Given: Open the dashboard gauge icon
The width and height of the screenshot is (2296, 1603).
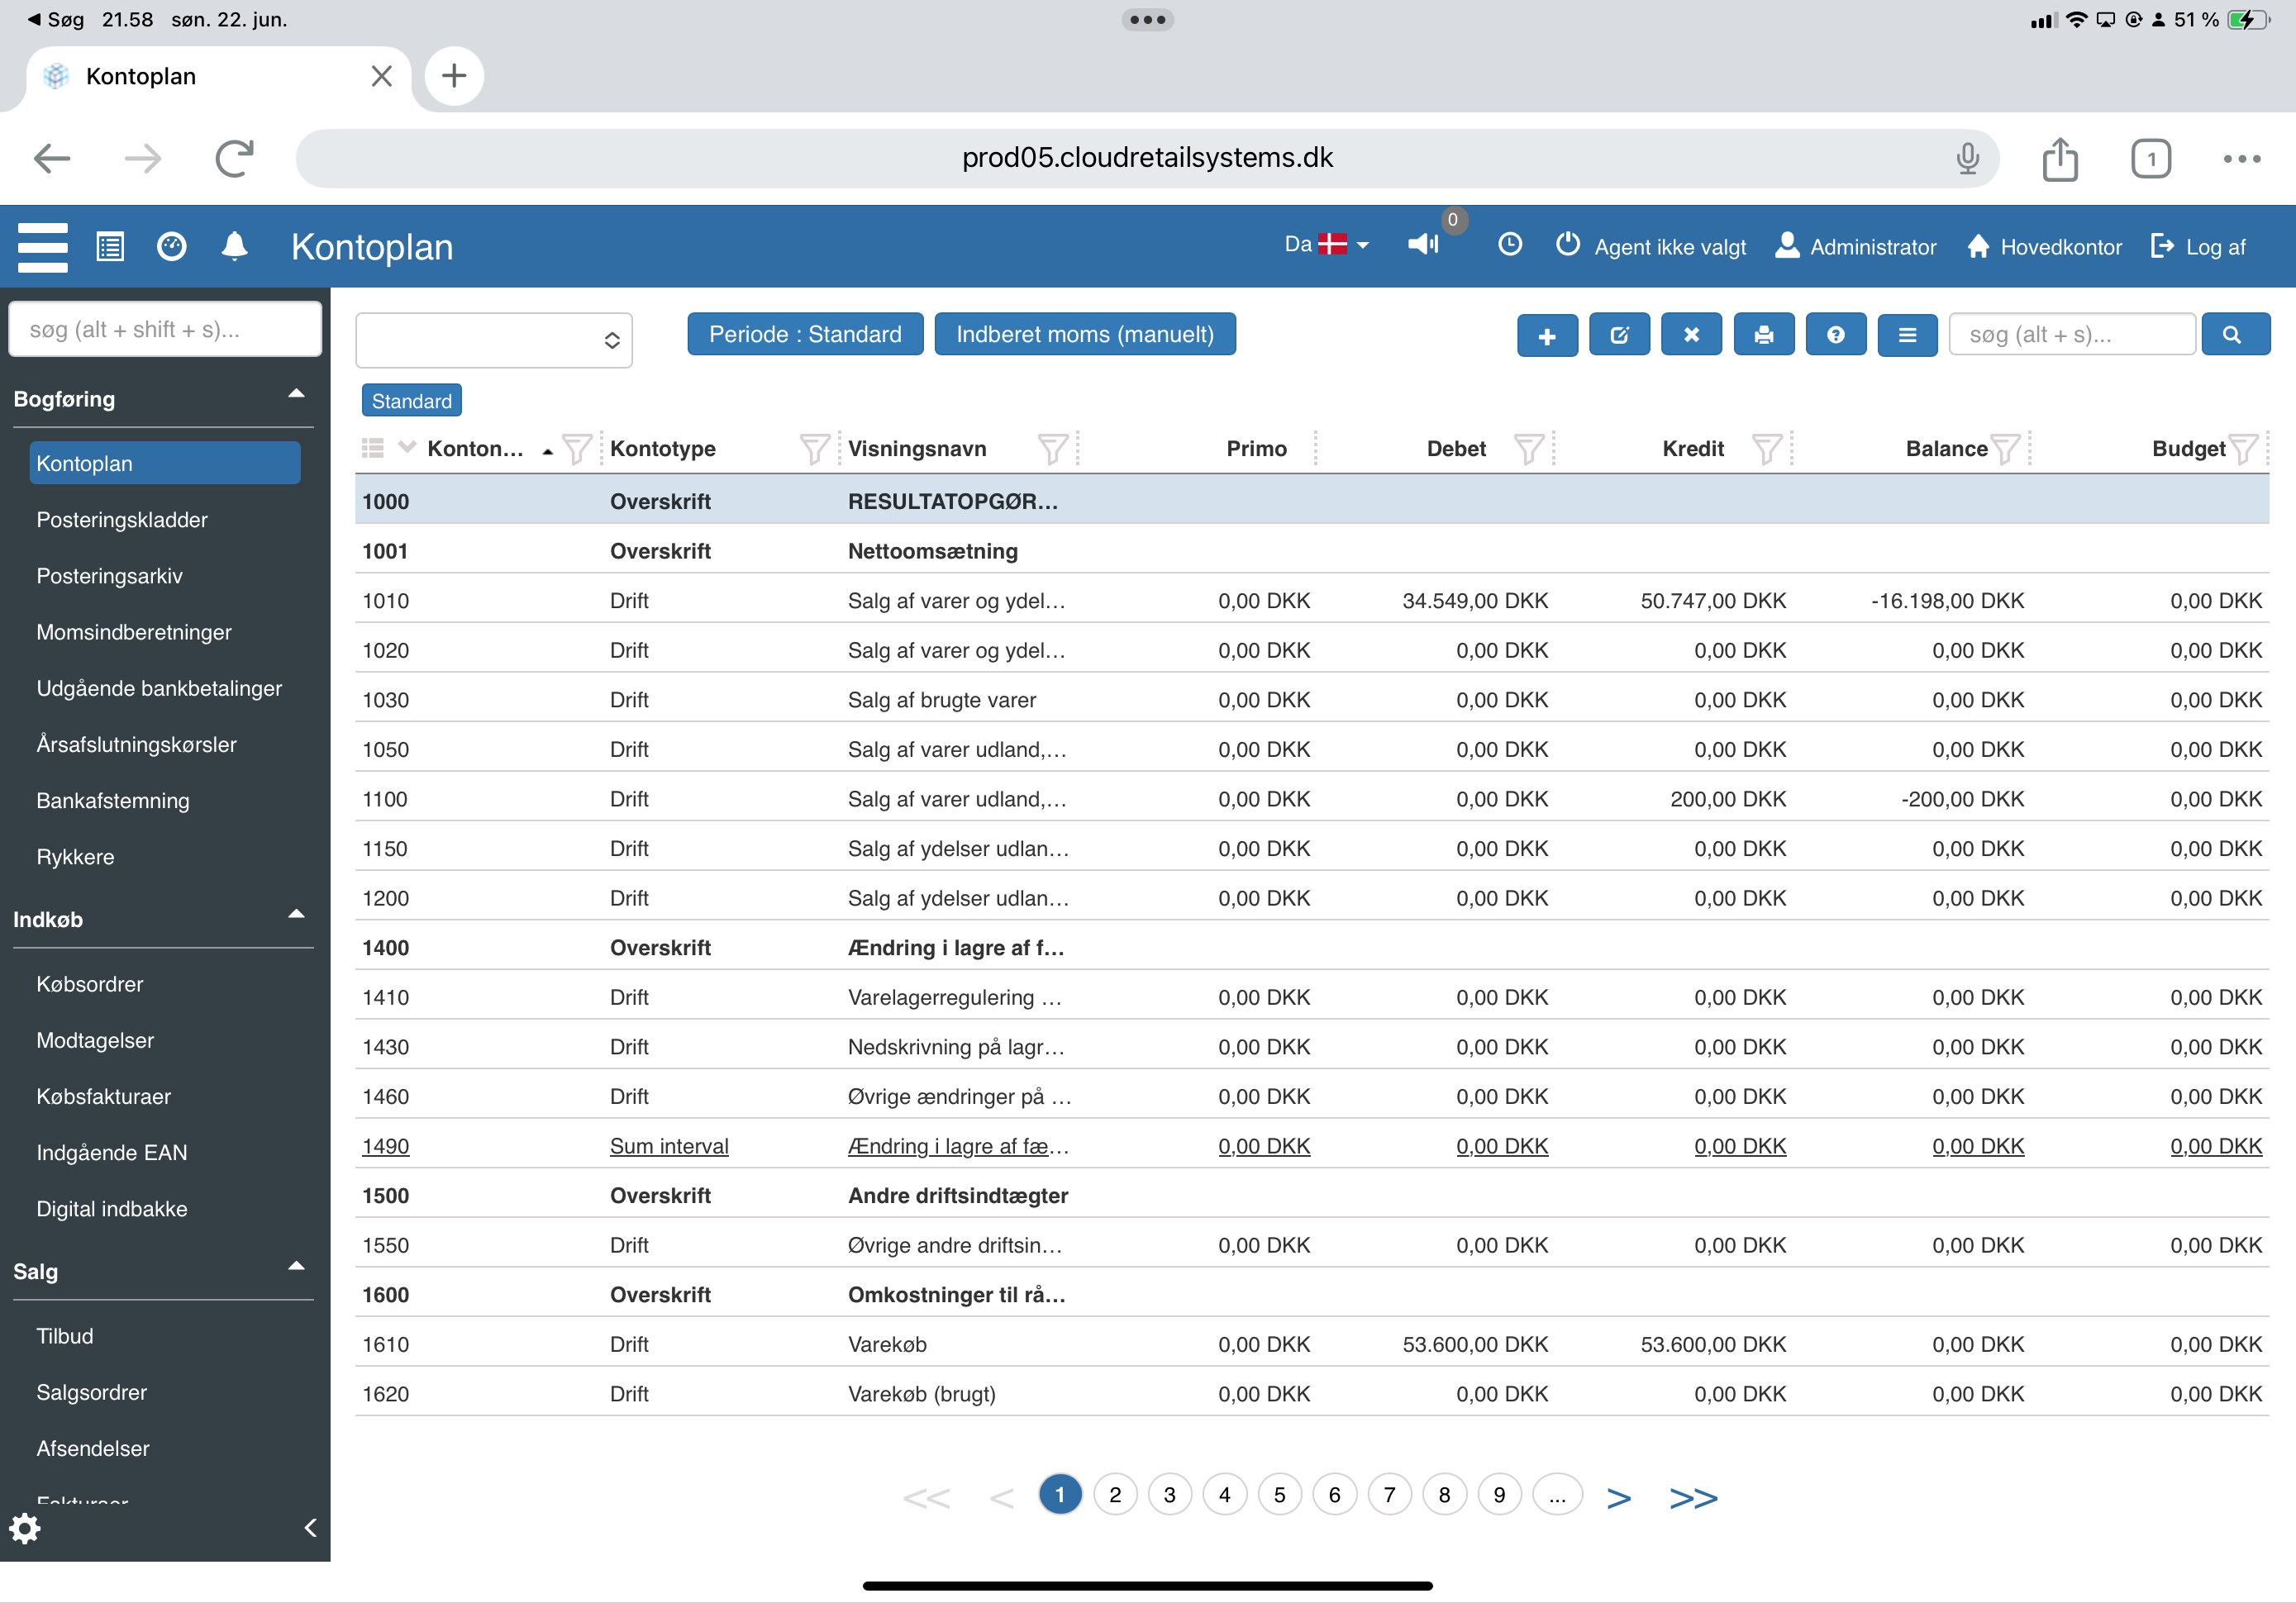Looking at the screenshot, I should click(171, 246).
